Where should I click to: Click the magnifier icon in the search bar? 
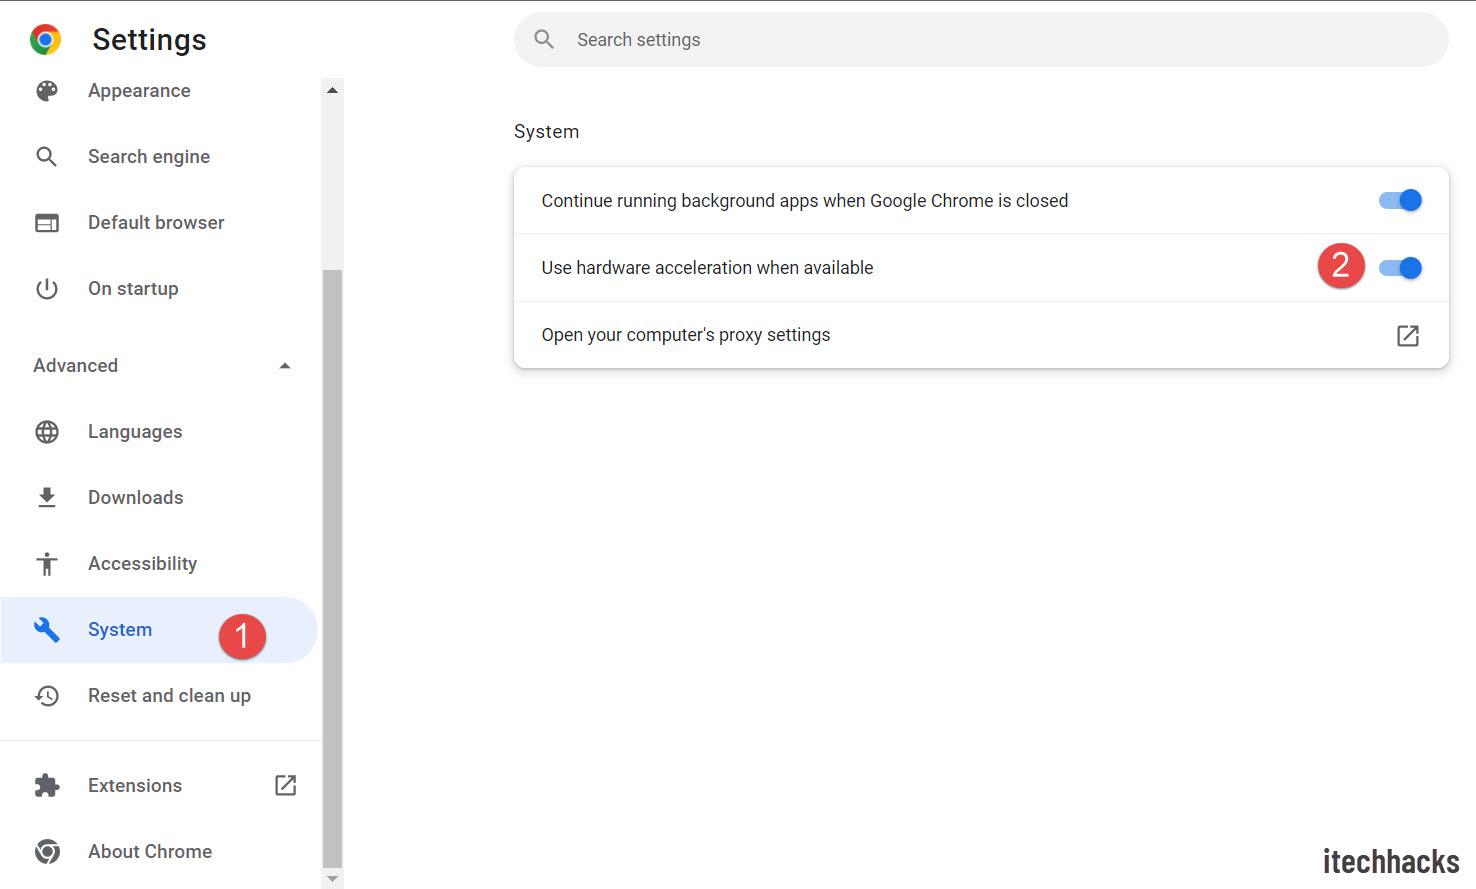coord(544,40)
